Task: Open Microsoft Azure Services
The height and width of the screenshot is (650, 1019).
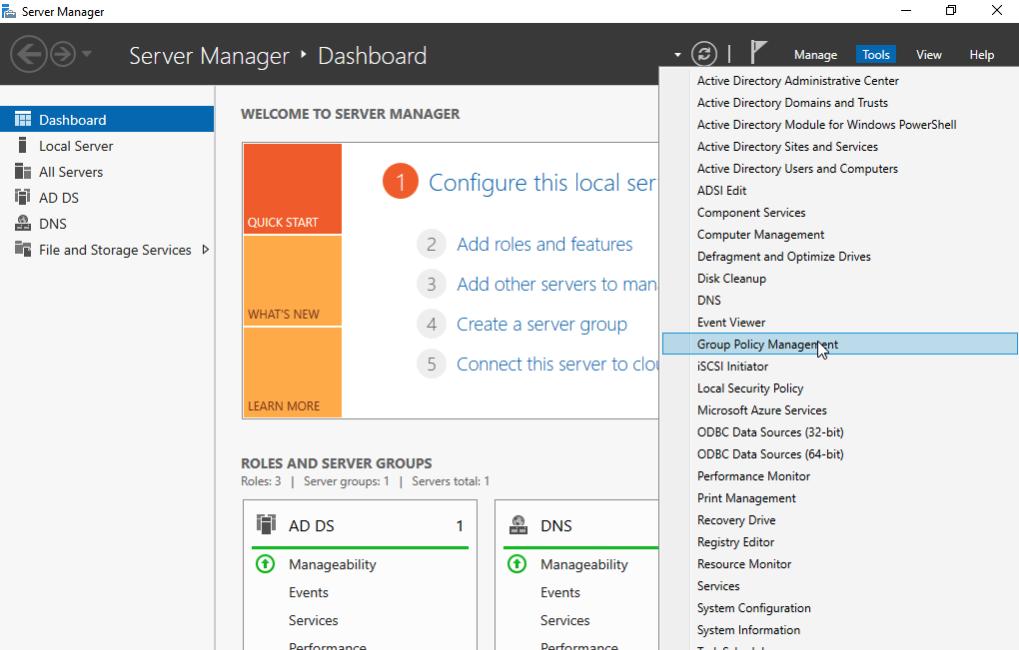Action: (x=840, y=410)
